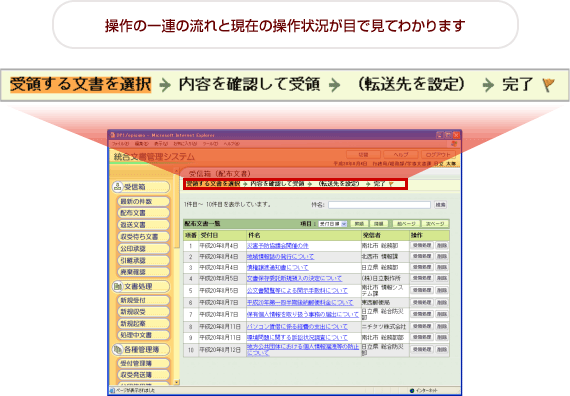Click into the 件名 search field
Viewport: 570px width, 396px height.
pyautogui.click(x=379, y=205)
